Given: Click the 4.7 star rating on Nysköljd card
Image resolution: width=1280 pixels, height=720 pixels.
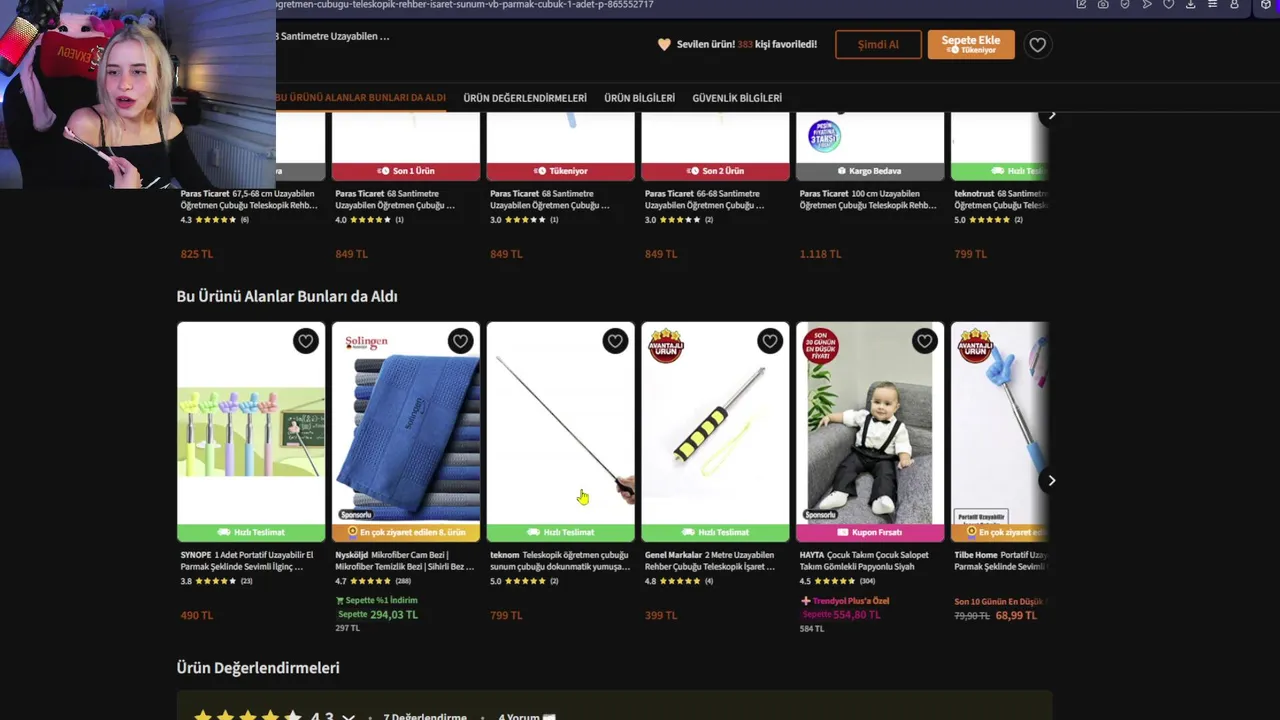Looking at the screenshot, I should 373,581.
